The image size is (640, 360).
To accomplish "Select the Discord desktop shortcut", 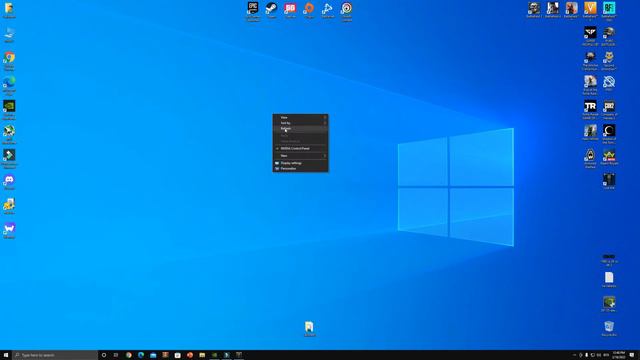I will click(x=9, y=182).
